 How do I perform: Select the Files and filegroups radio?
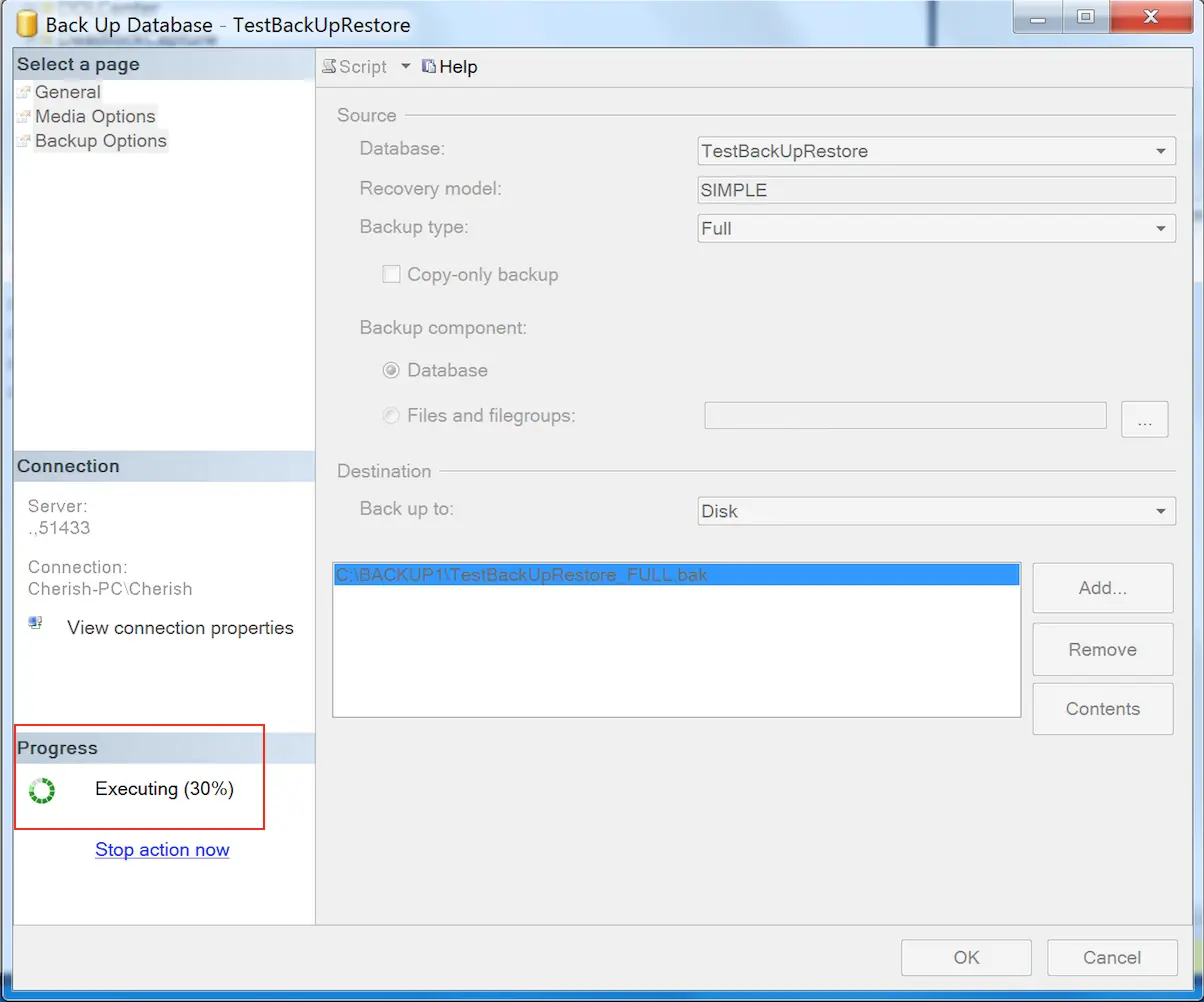(392, 415)
